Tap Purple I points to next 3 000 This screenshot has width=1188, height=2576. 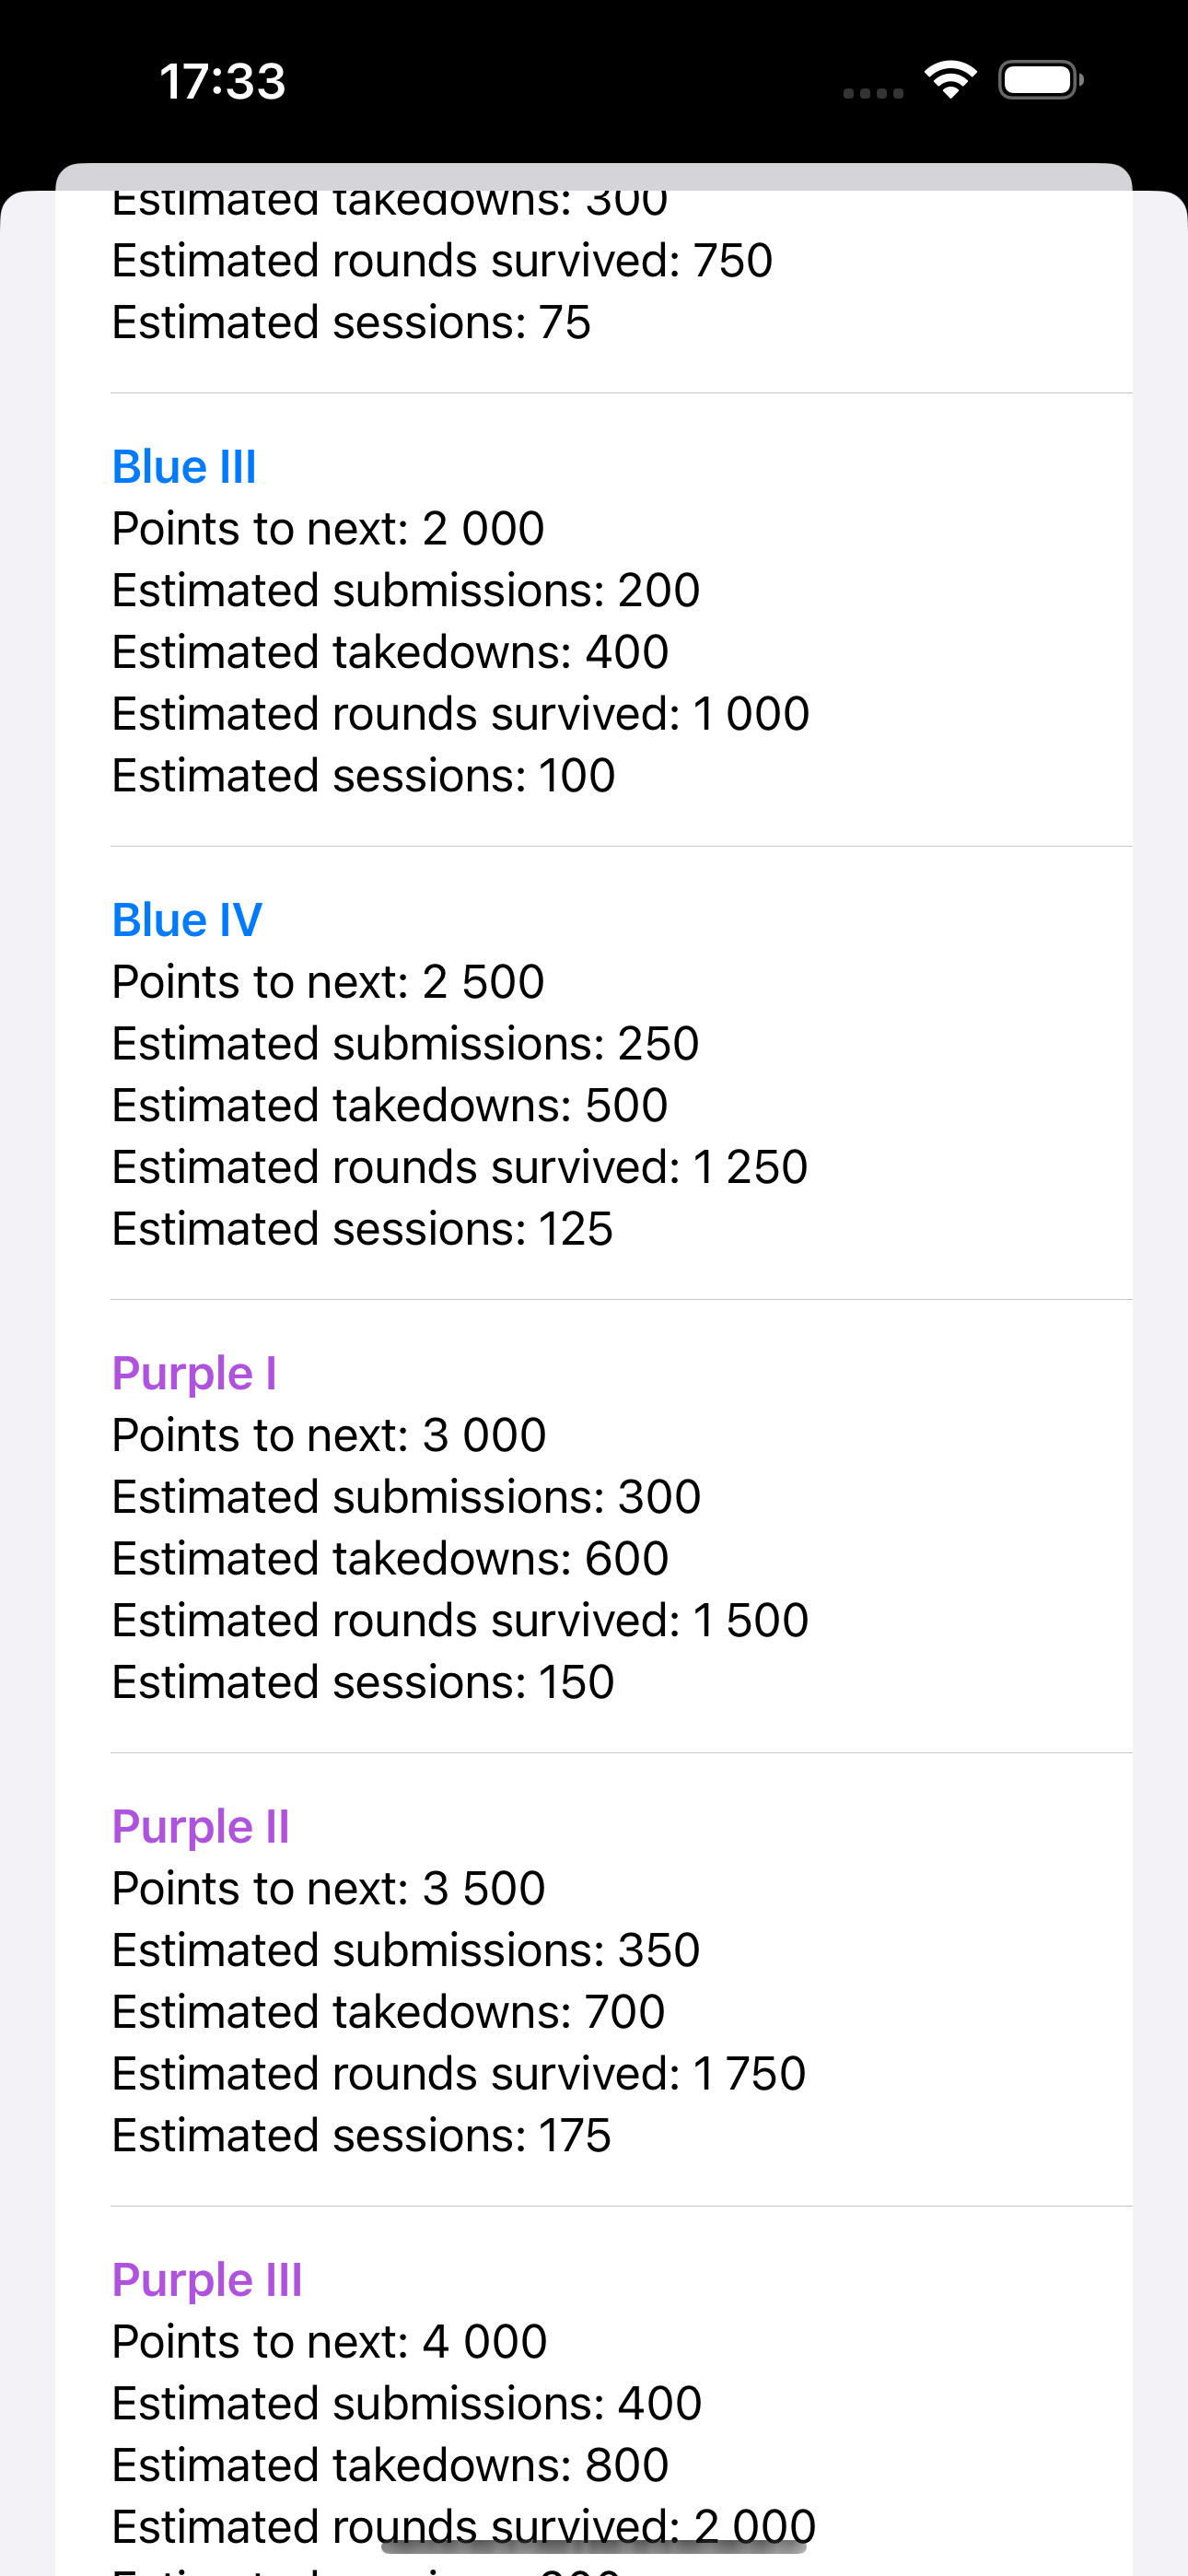coord(329,1436)
